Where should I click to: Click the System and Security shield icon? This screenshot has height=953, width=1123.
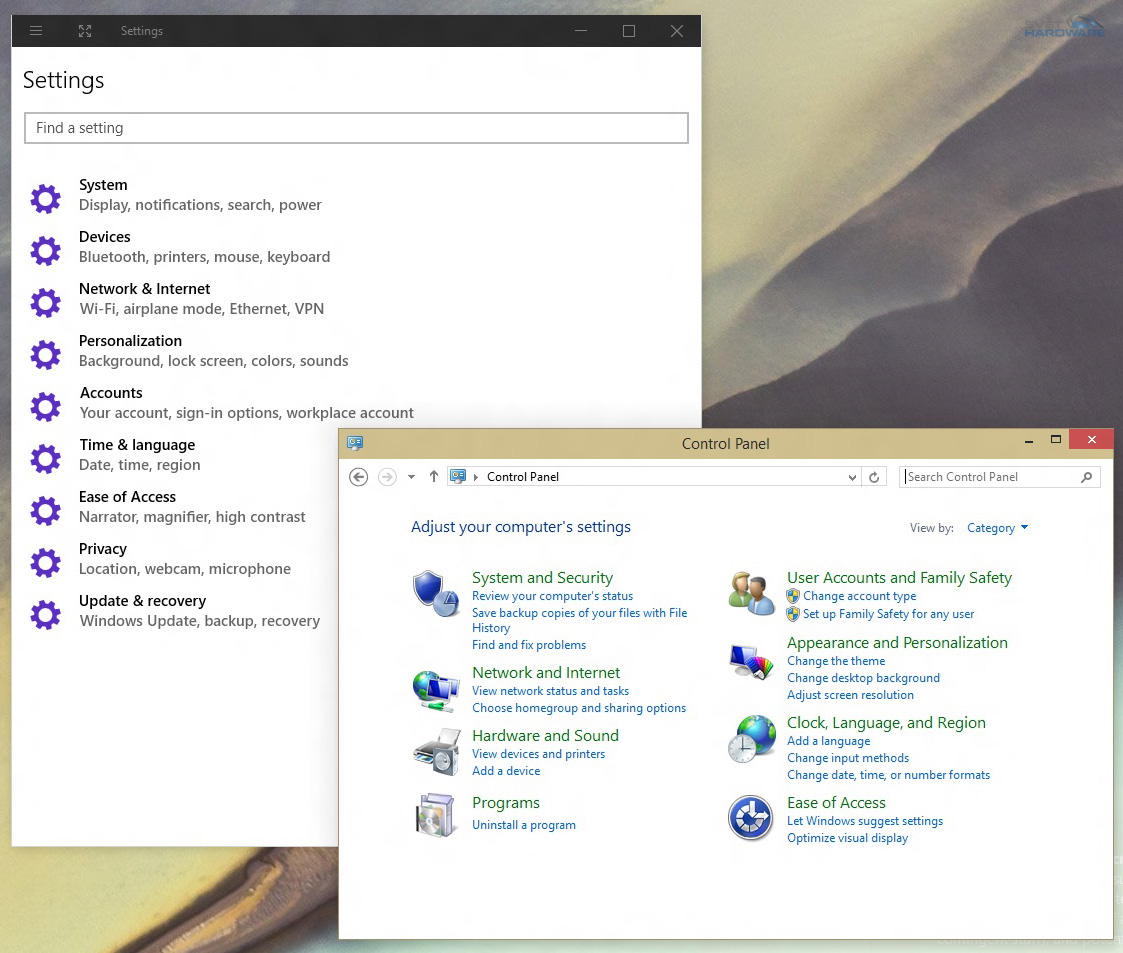click(436, 590)
